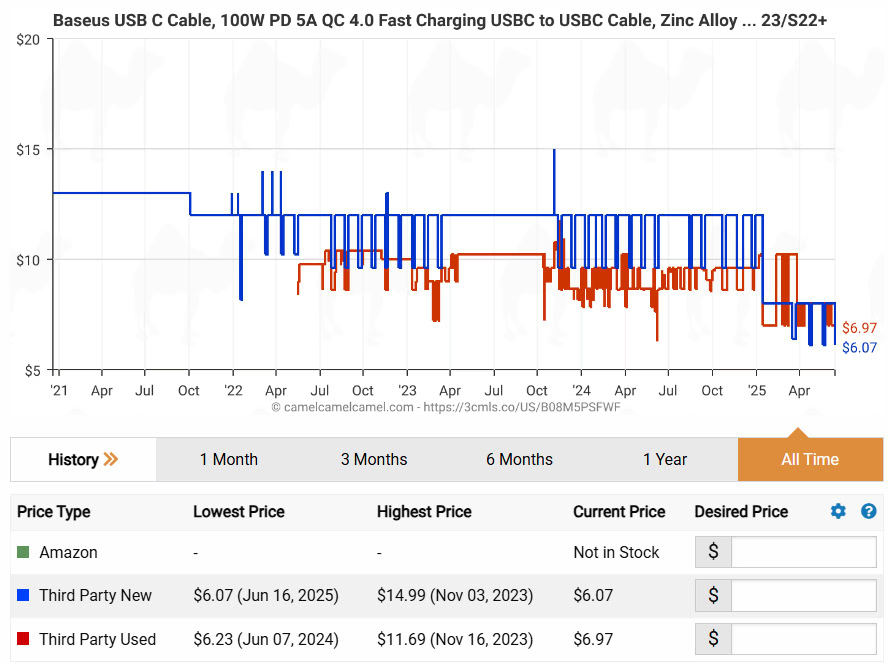Click the Third Party Used label
Image resolution: width=888 pixels, height=665 pixels.
[x=97, y=639]
